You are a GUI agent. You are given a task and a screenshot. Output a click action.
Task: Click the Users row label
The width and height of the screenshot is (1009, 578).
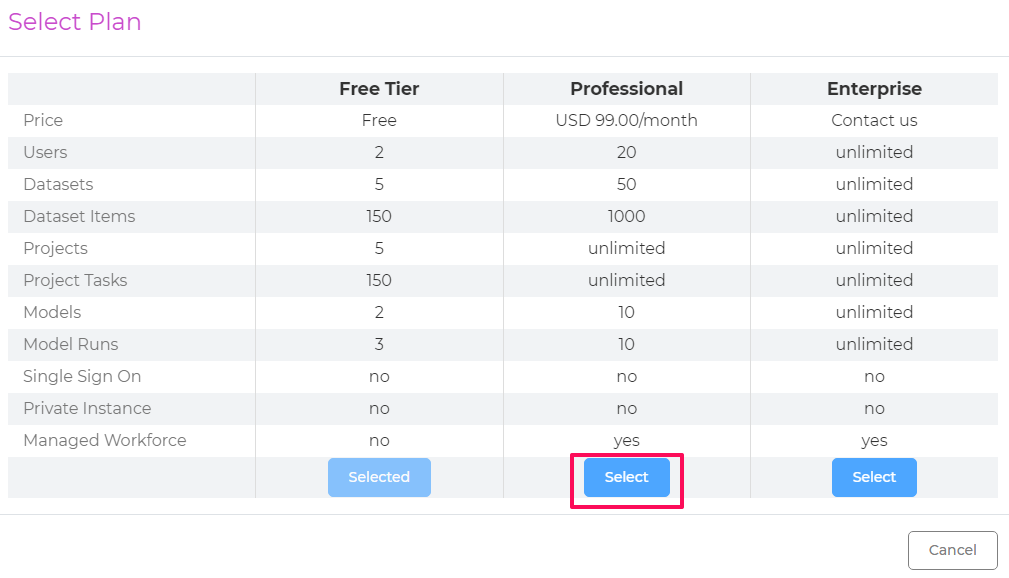pos(45,153)
